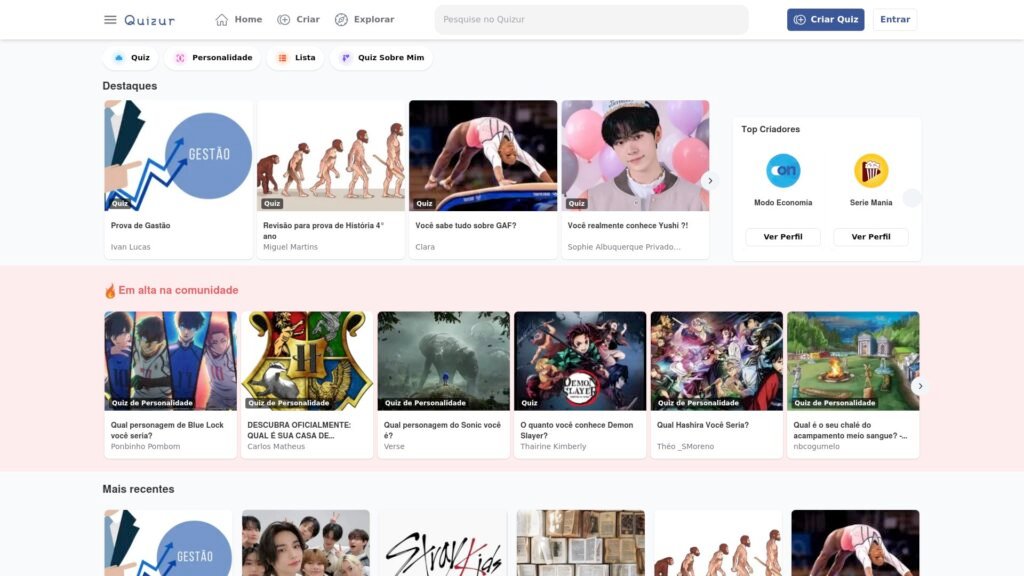Select the Quiz Sobre Mim chip
The width and height of the screenshot is (1024, 576).
pos(382,58)
